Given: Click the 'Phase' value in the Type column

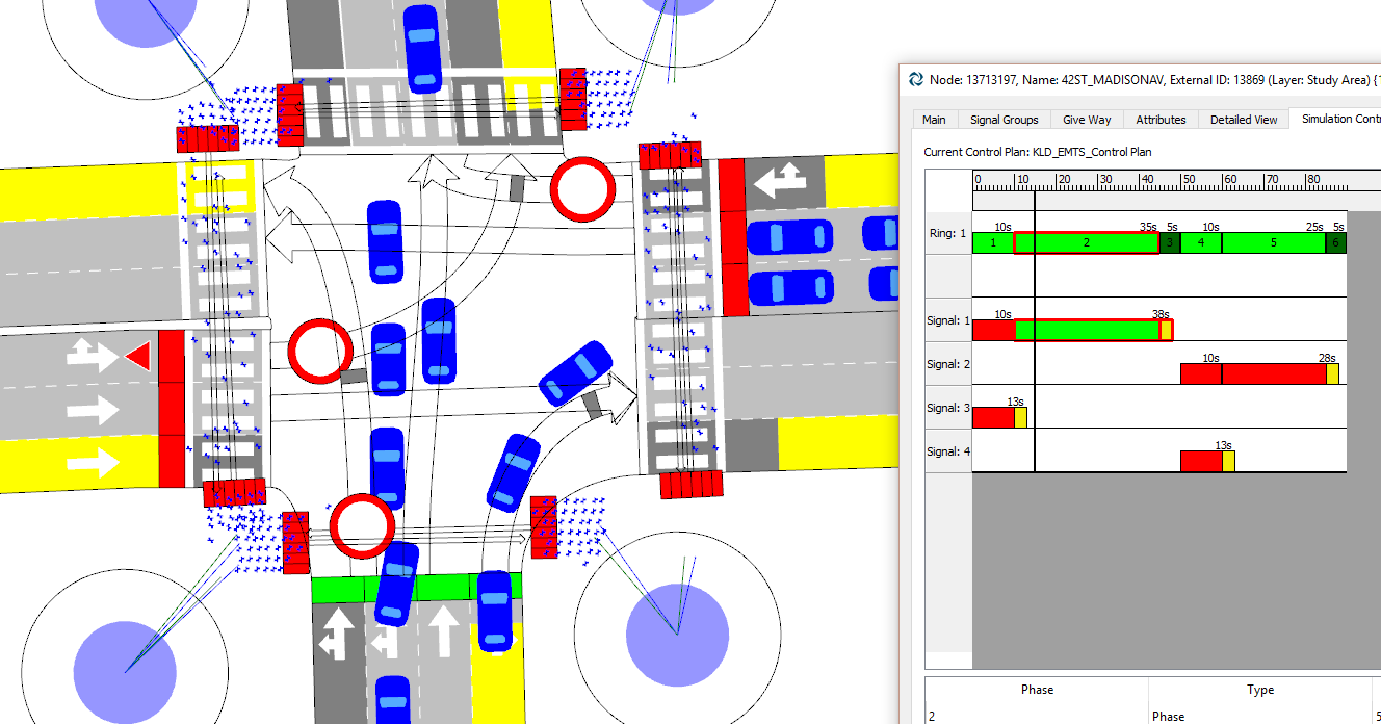Looking at the screenshot, I should coord(1260,715).
